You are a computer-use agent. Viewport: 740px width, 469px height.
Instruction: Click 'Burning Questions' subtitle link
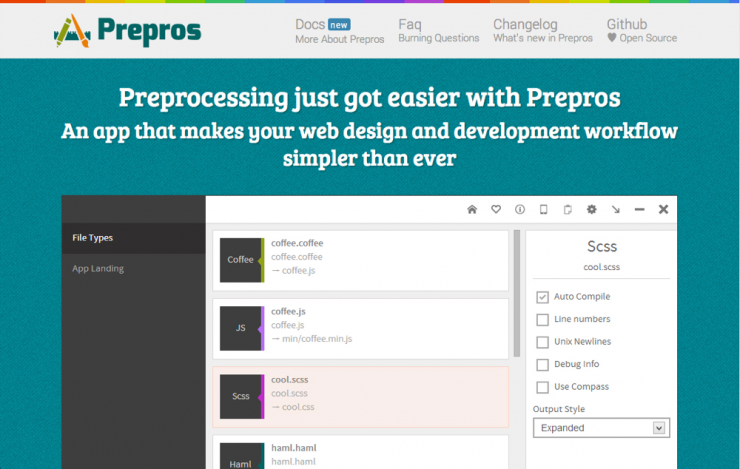(x=438, y=38)
